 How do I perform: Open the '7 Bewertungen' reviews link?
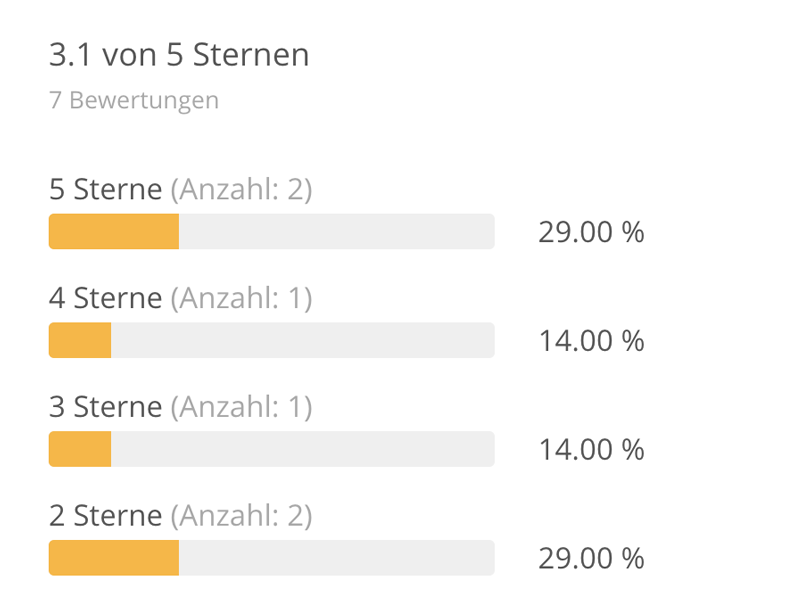click(134, 100)
